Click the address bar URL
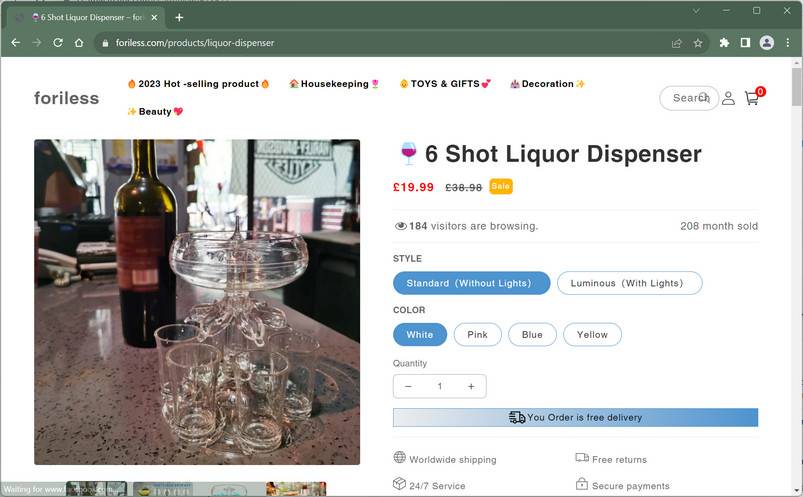Viewport: 803px width, 497px height. click(x=195, y=43)
